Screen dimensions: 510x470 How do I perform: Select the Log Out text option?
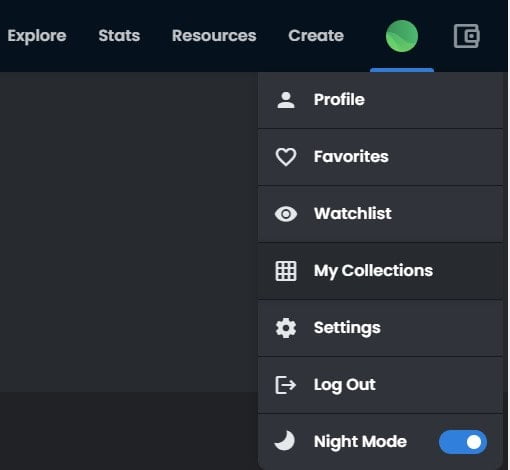pos(344,385)
